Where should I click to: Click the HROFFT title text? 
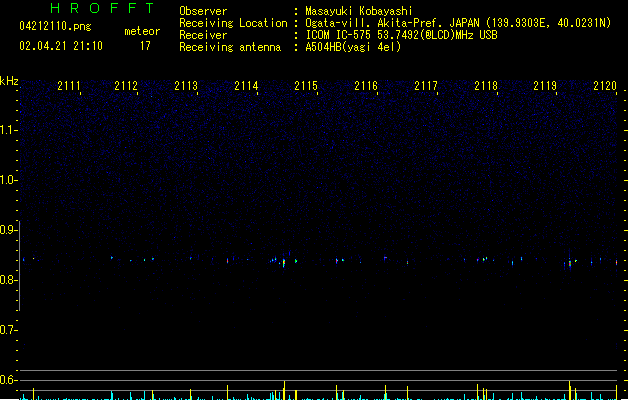point(102,8)
